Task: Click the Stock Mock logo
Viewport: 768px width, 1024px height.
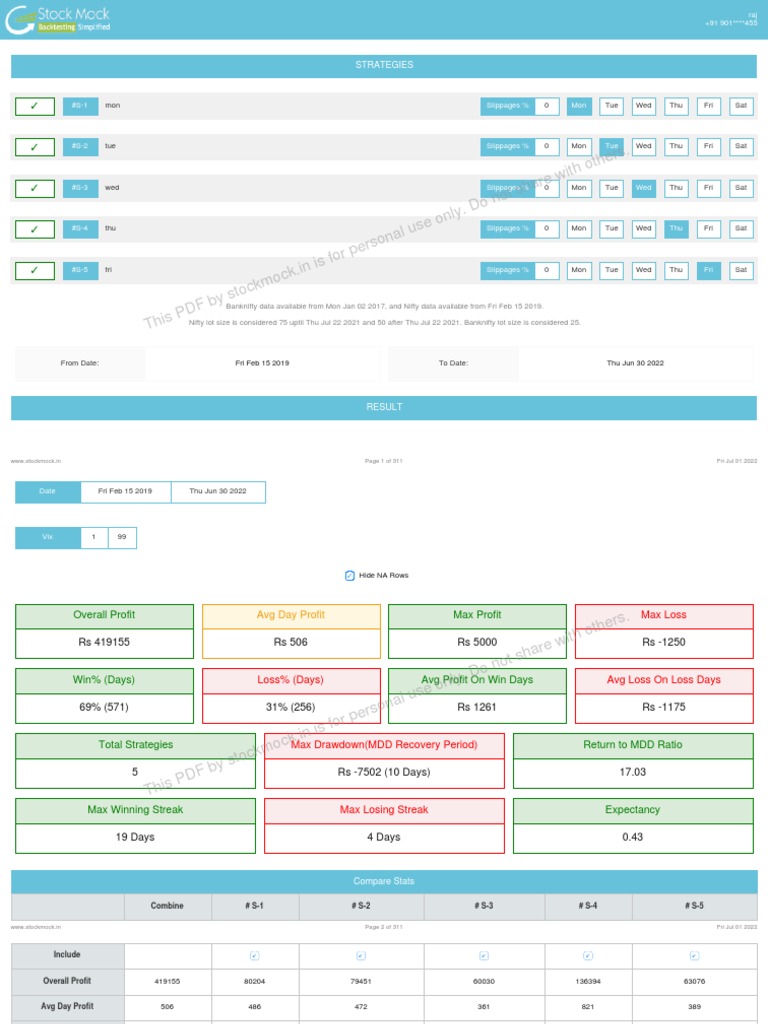Action: pos(58,20)
